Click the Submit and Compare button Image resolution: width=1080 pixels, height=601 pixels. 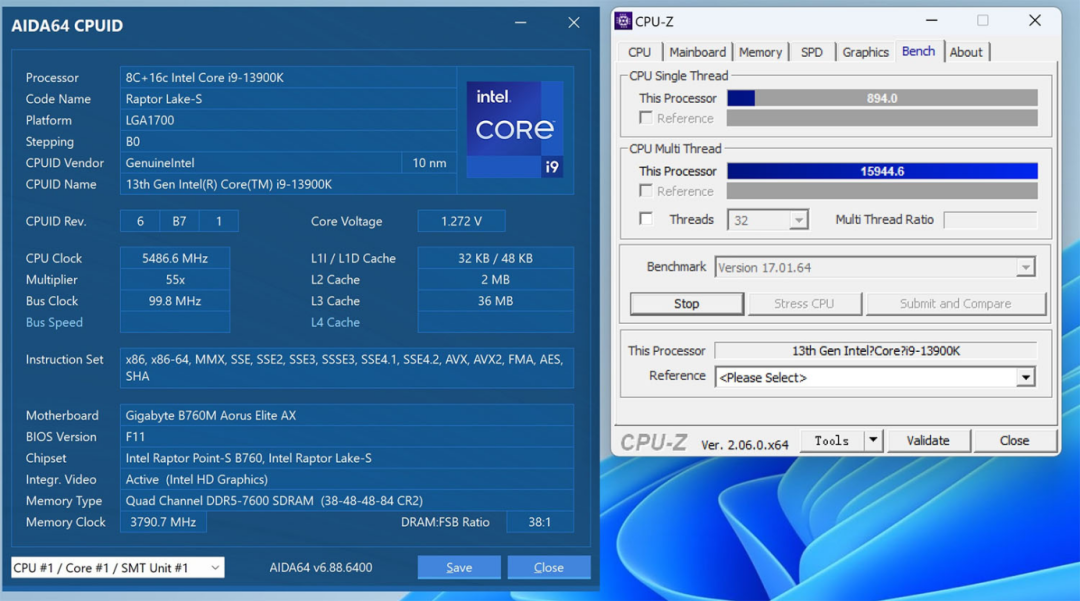tap(955, 304)
